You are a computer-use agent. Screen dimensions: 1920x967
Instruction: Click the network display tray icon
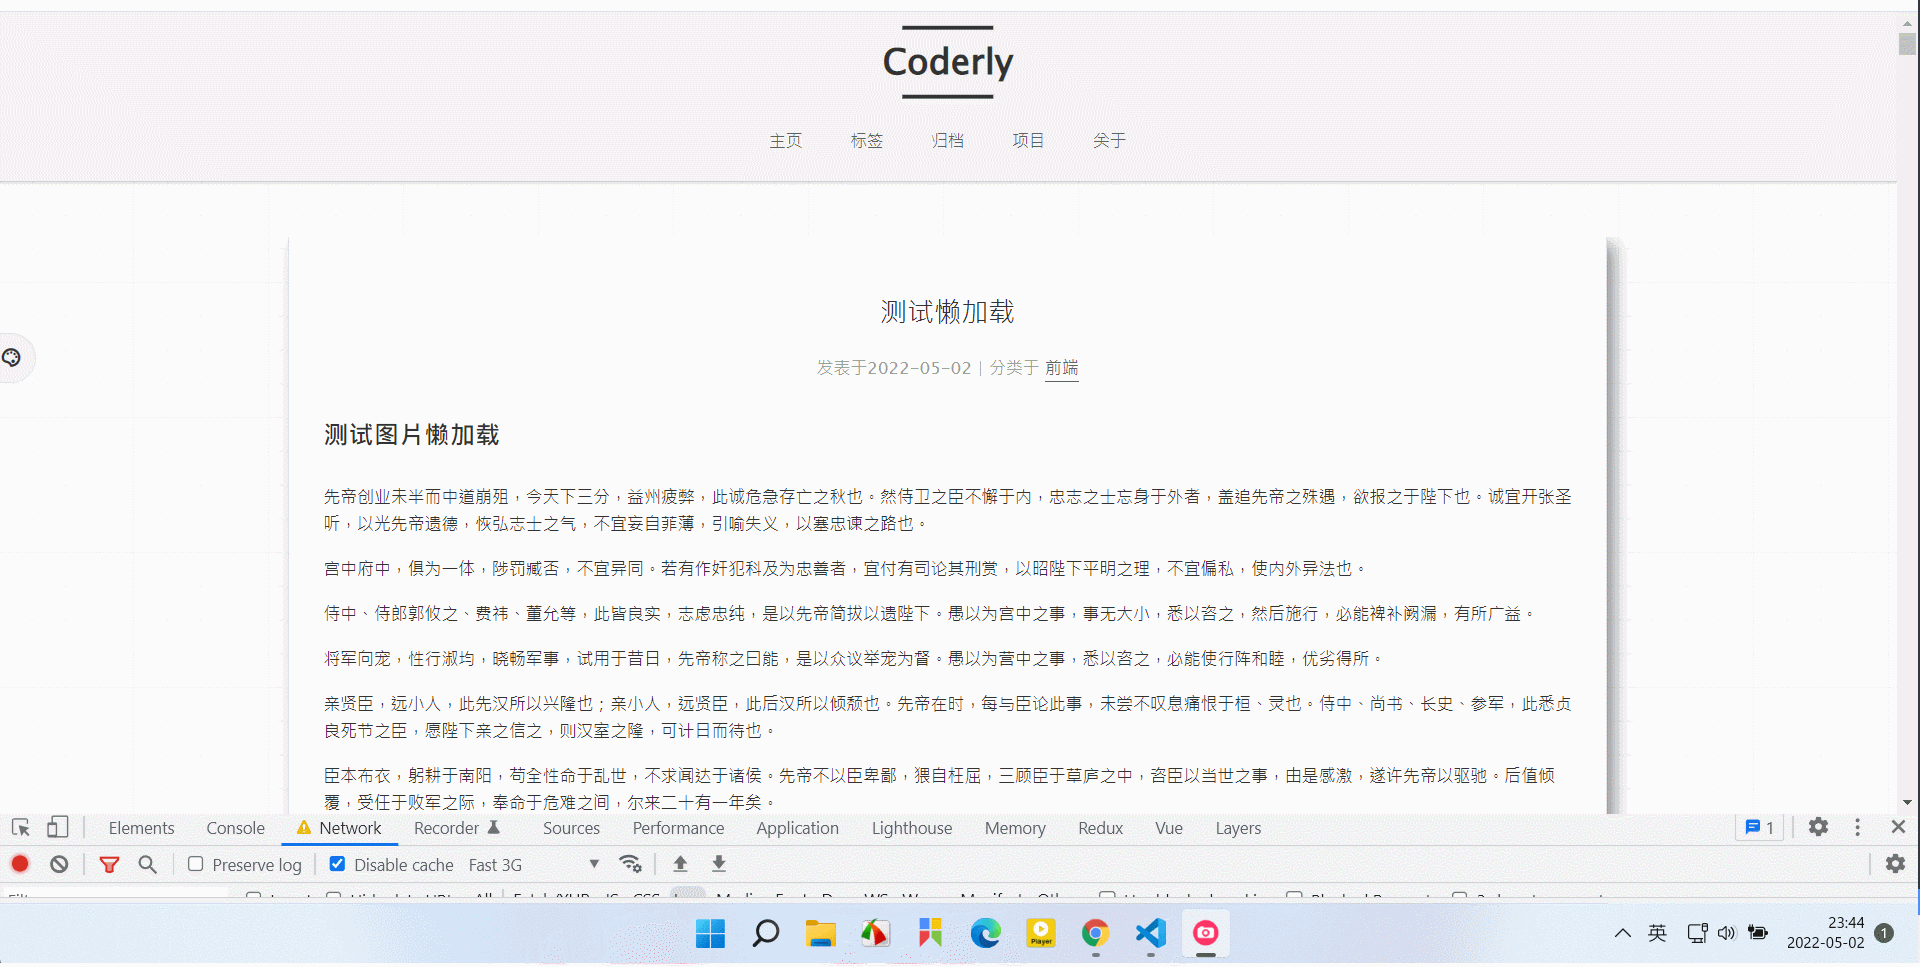pos(1697,933)
